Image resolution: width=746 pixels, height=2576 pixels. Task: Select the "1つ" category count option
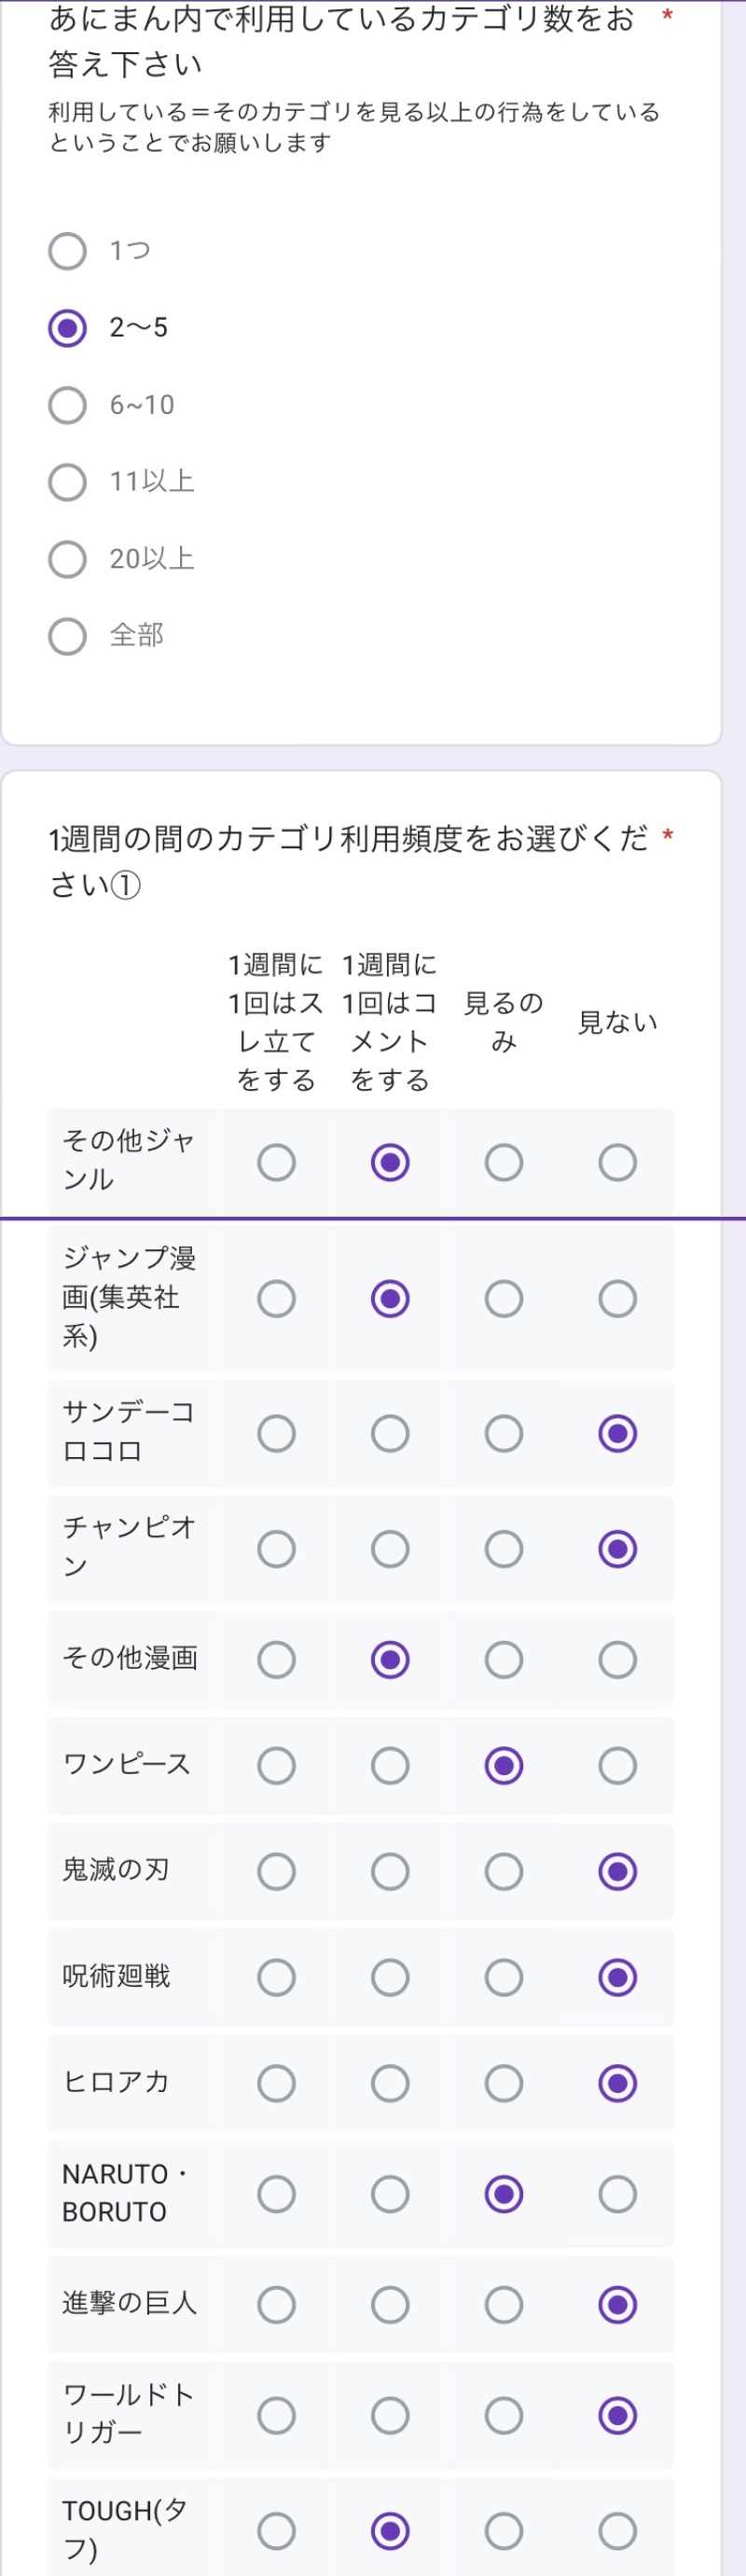[x=67, y=251]
